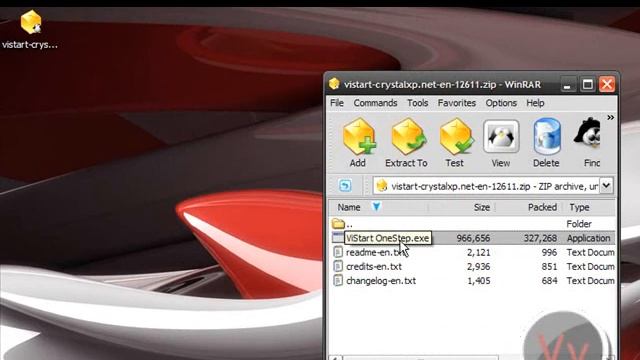Click the Extract To toolbar icon
Viewport: 640px width, 360px height.
407,143
